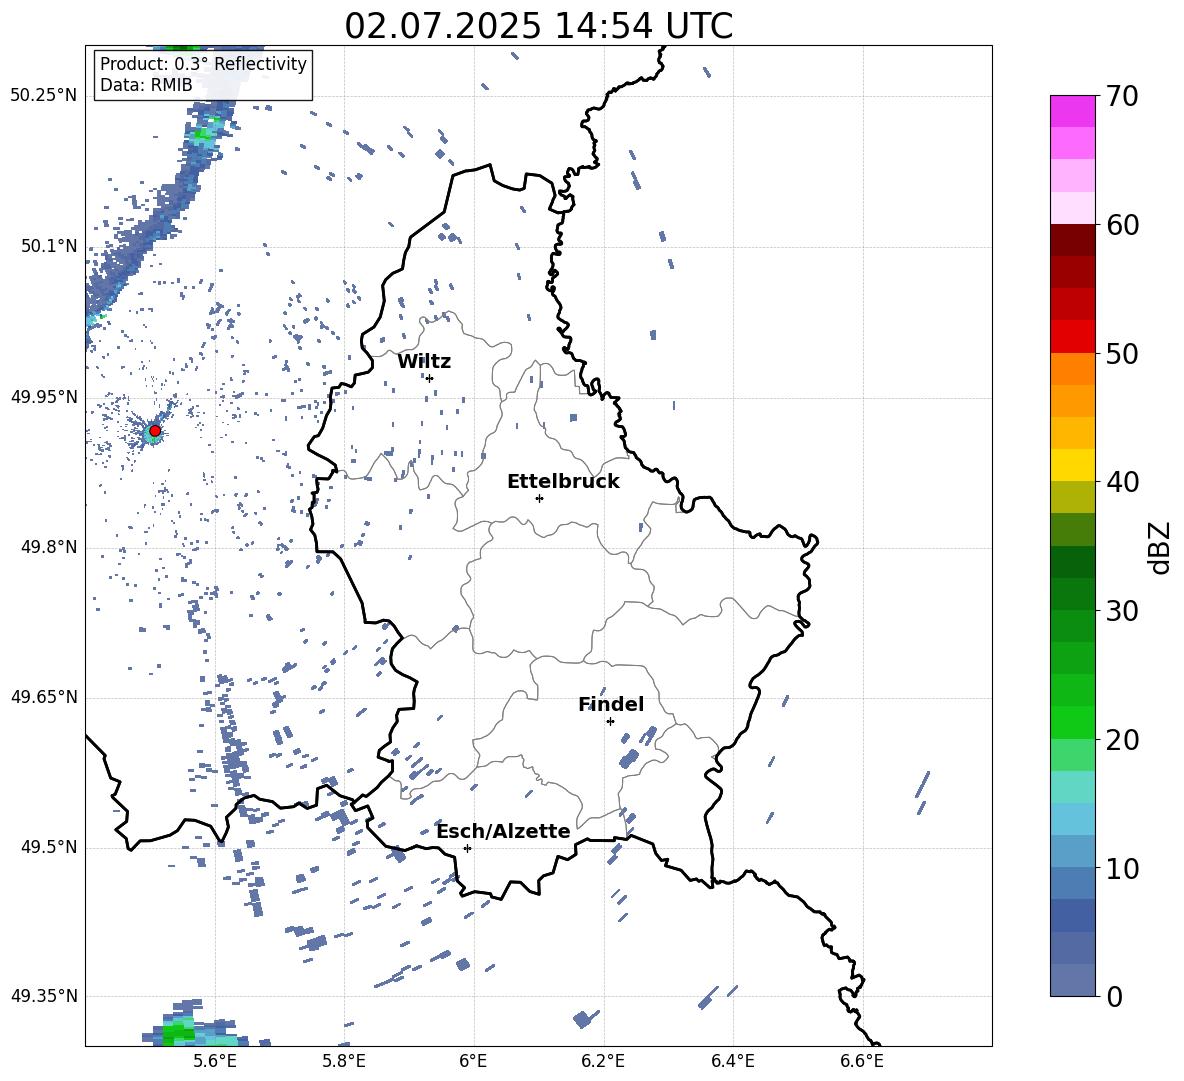Click the 49.95°N latitude label
The image size is (1184, 1081).
[44, 396]
